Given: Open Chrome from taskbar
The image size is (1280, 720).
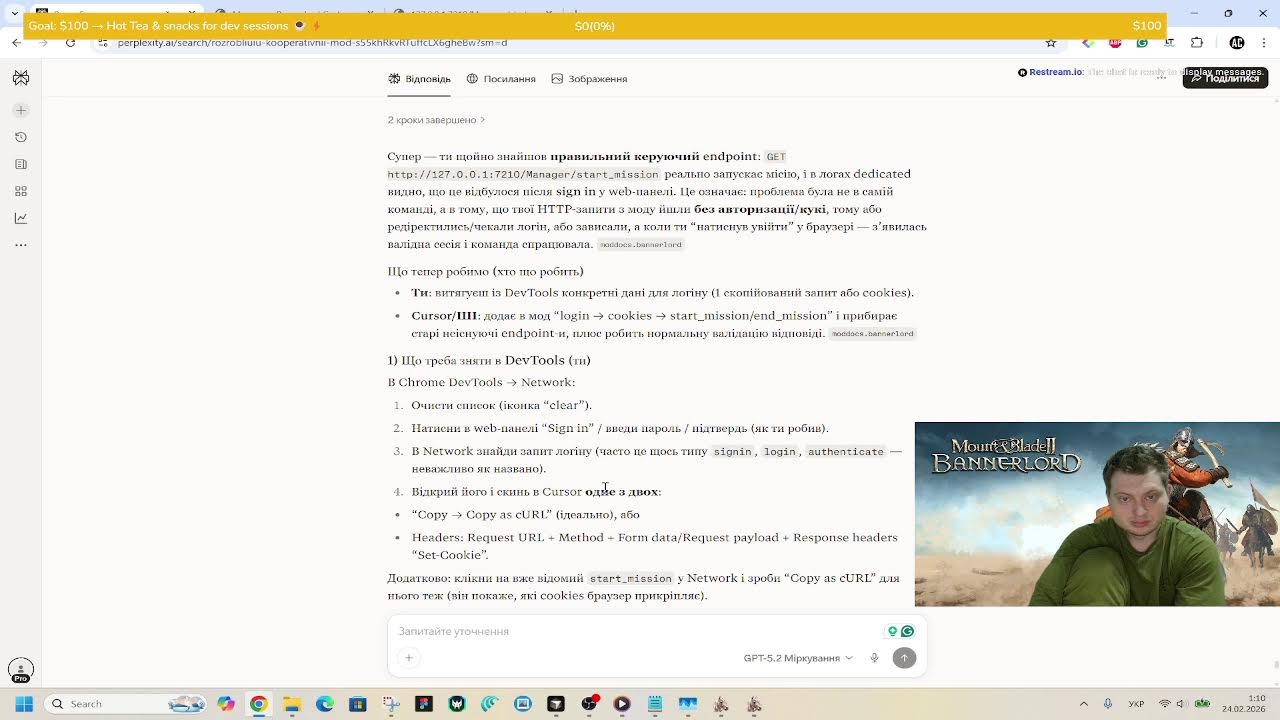Looking at the screenshot, I should tap(259, 704).
